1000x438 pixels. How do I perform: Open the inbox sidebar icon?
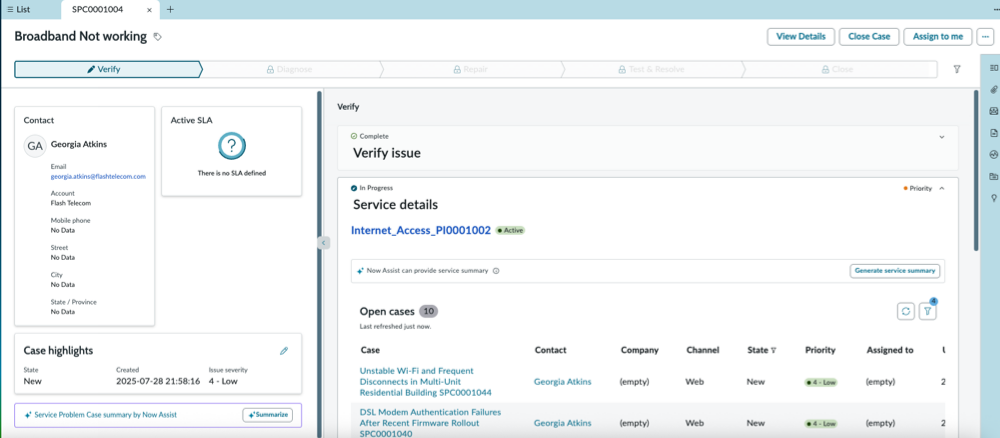pos(993,111)
